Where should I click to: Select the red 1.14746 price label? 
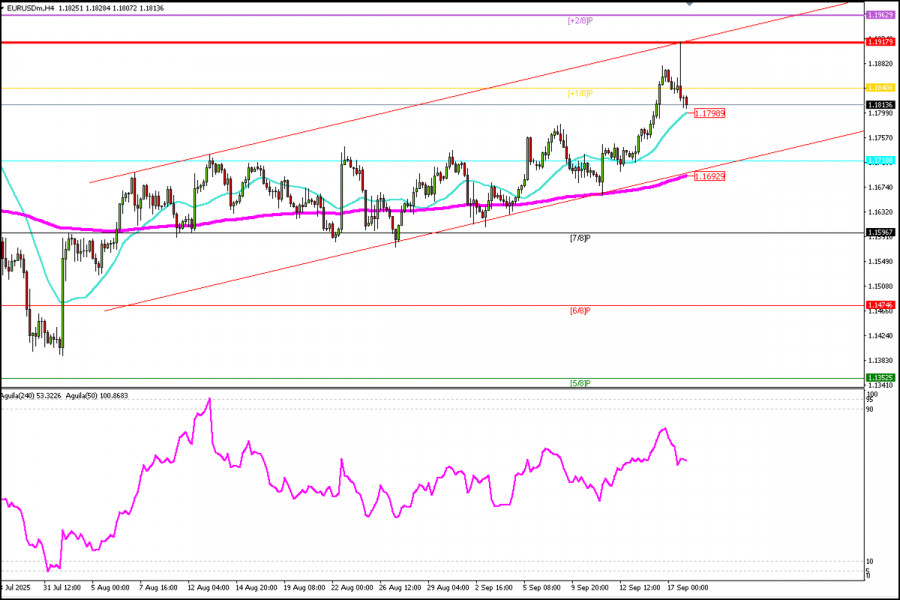(880, 305)
